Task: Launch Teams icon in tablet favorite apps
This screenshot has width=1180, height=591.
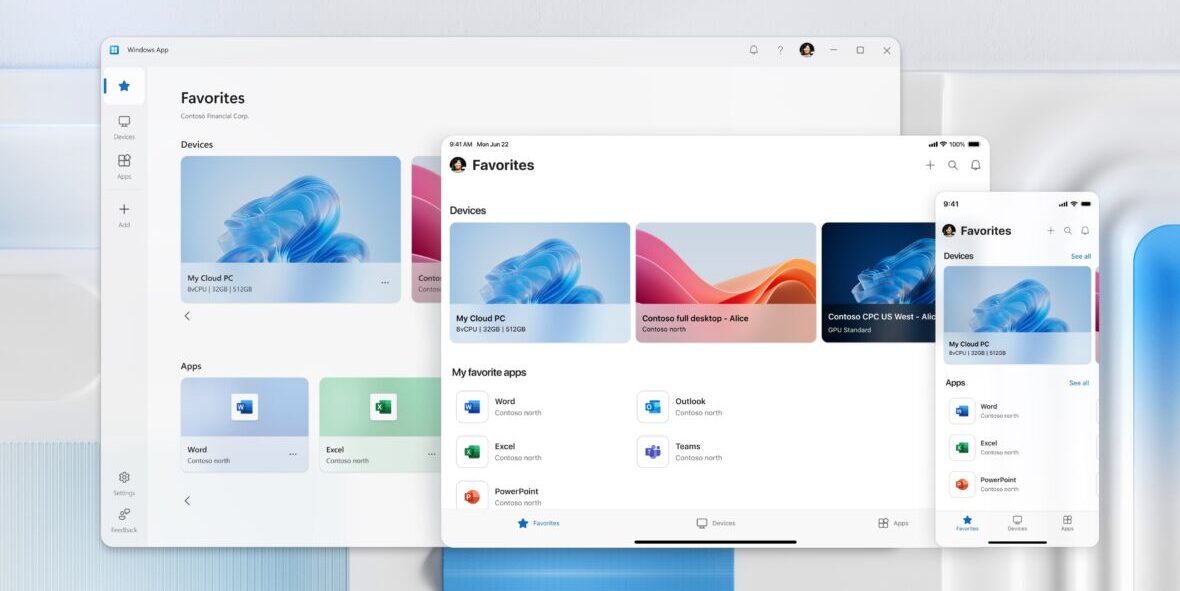Action: coord(652,452)
